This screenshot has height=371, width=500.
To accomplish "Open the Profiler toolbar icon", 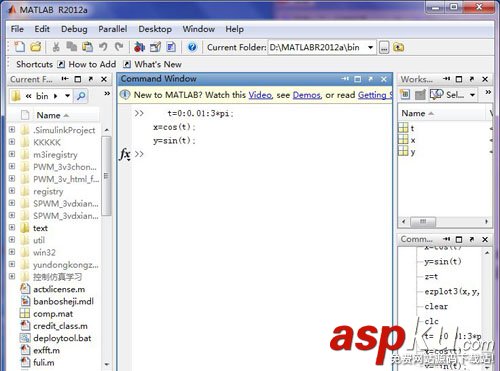I will (x=171, y=47).
